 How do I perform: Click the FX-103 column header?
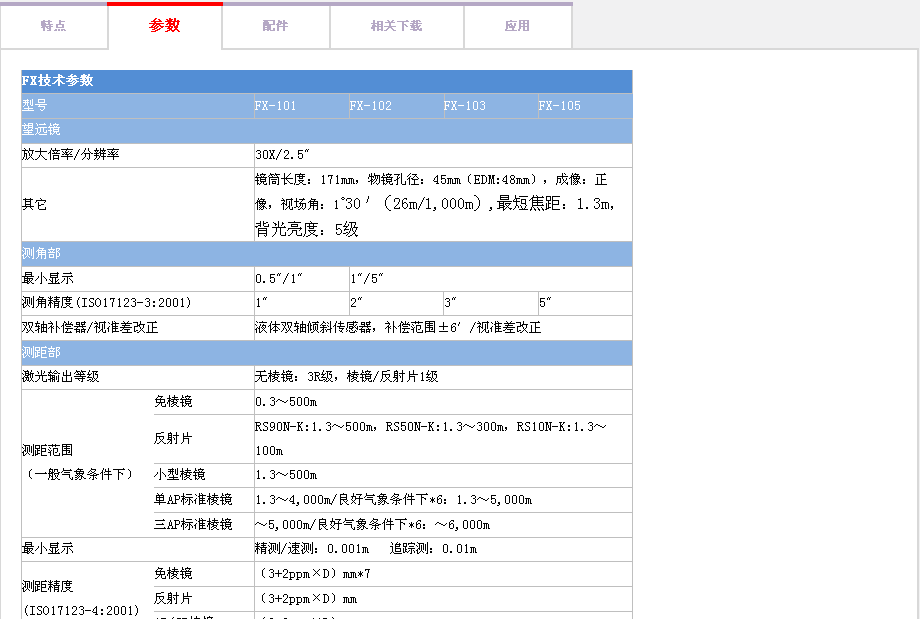[x=465, y=106]
